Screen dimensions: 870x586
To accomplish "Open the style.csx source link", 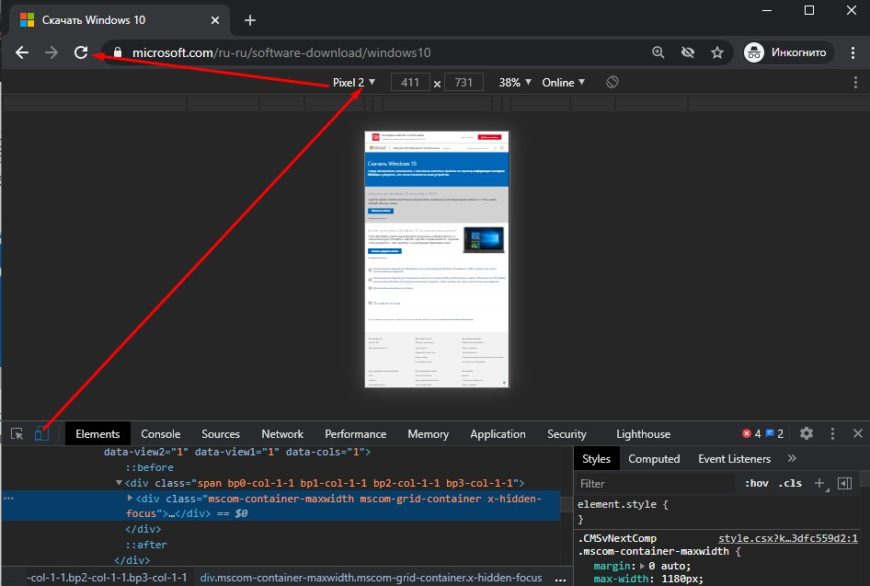I will point(788,538).
